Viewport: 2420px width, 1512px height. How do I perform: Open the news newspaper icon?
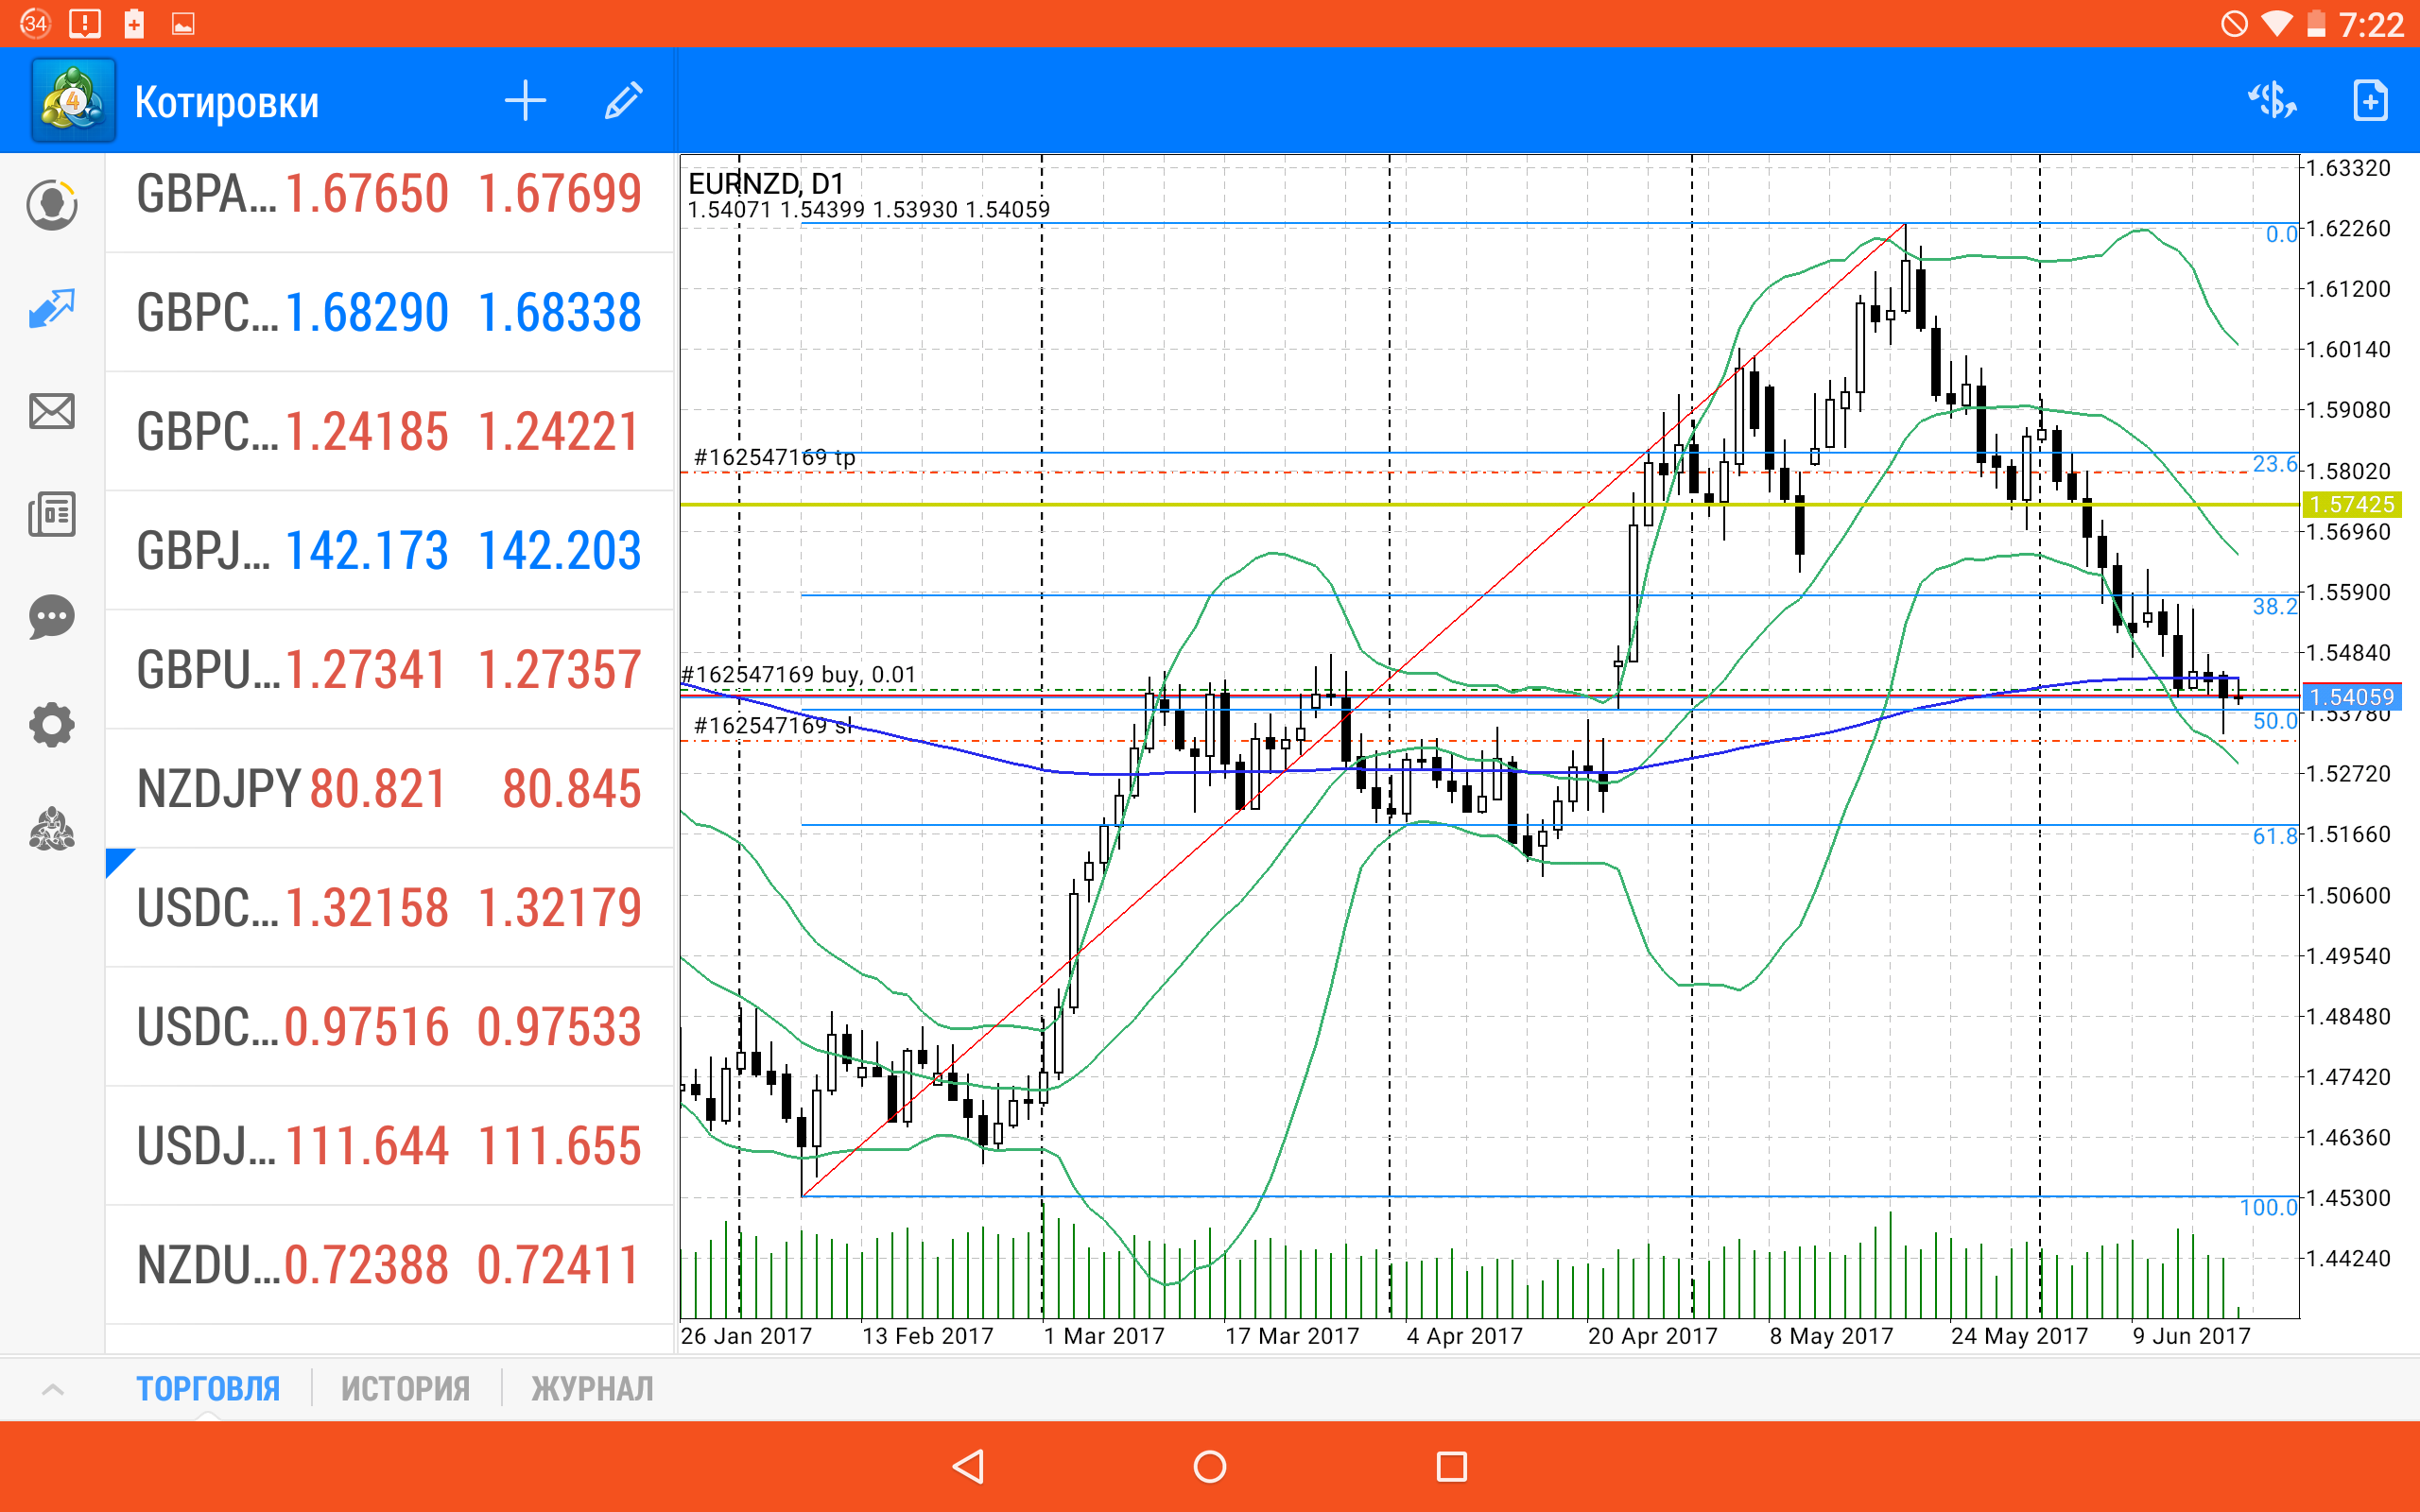(x=52, y=514)
